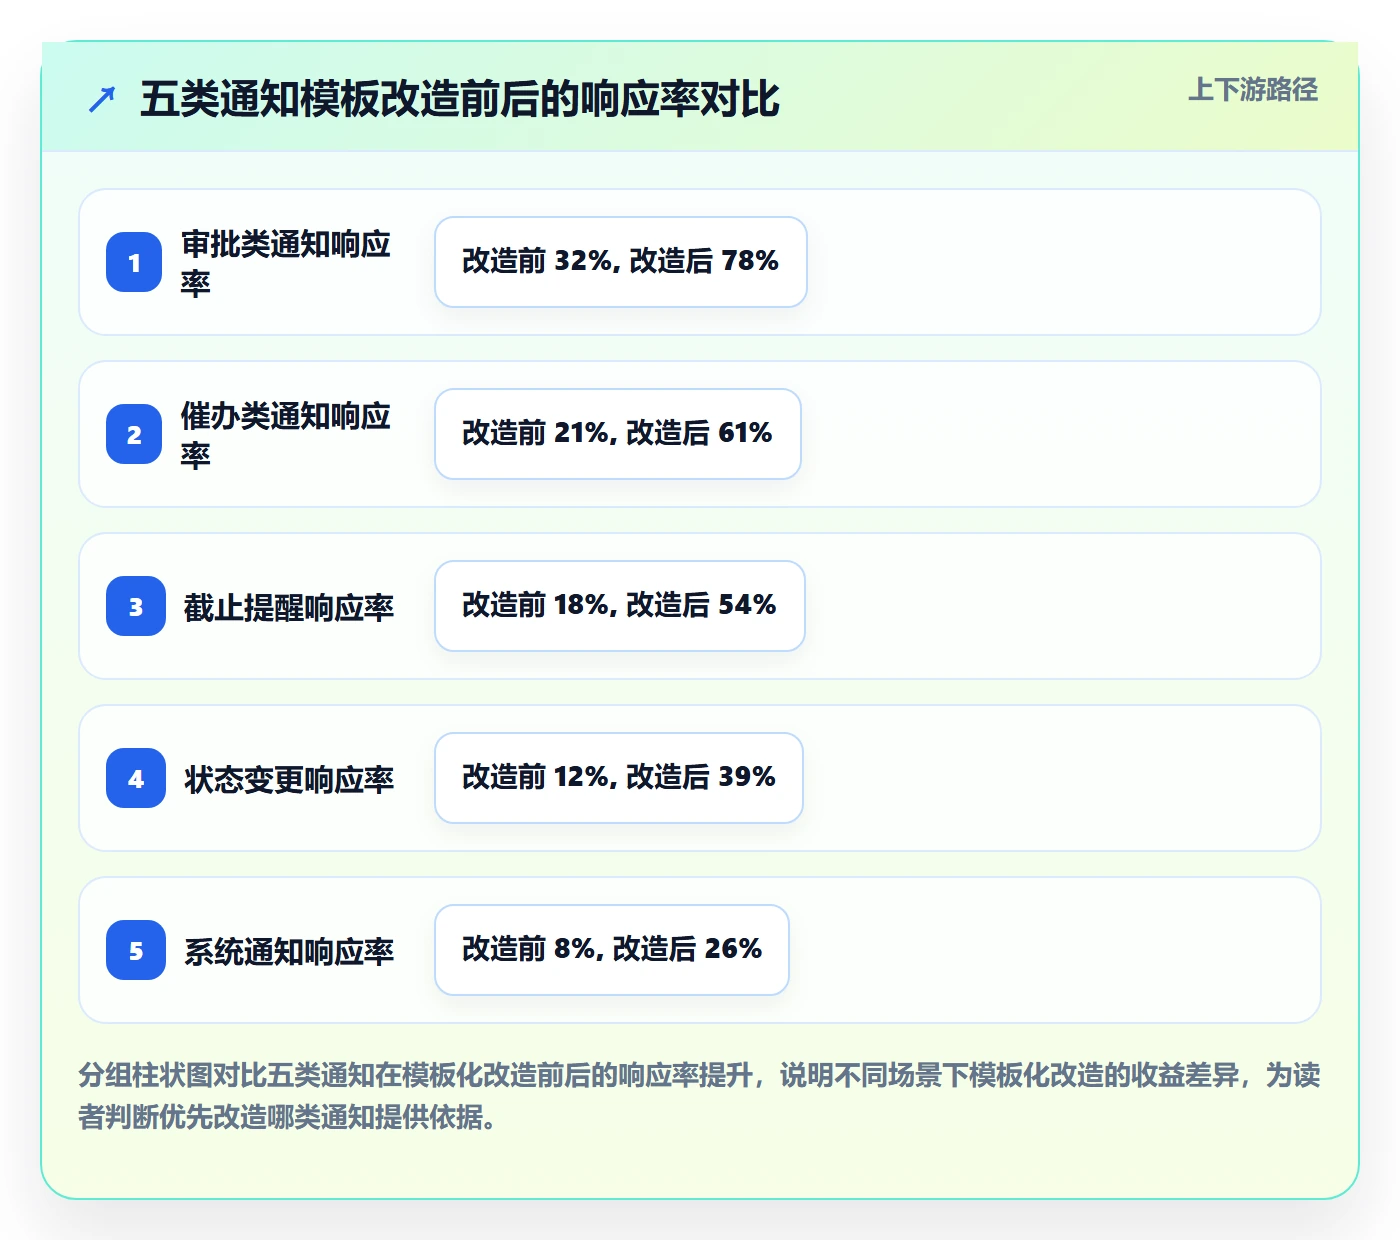This screenshot has width=1400, height=1240.
Task: Click value box 改造前 8%, 改造后 26%
Action: coord(612,950)
